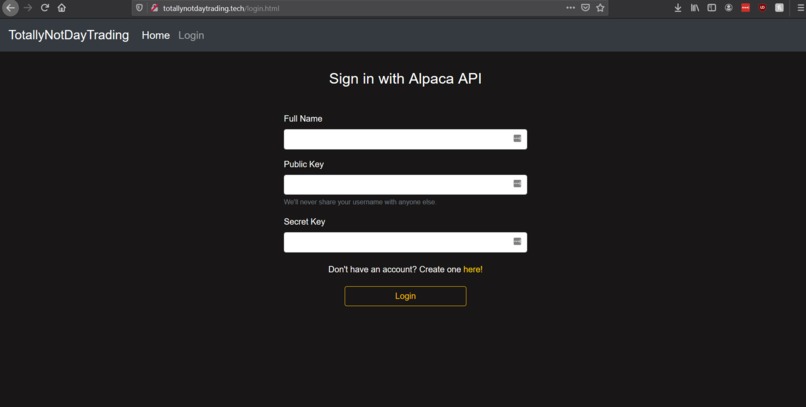Select the URL text in the address bar

click(x=221, y=8)
